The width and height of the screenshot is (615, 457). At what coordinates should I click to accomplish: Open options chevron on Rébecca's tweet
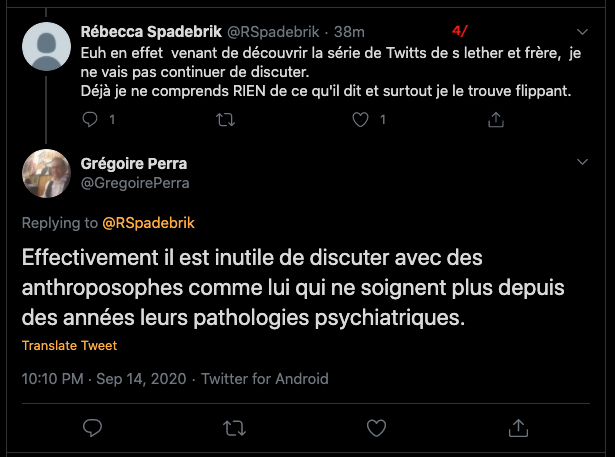pyautogui.click(x=583, y=31)
